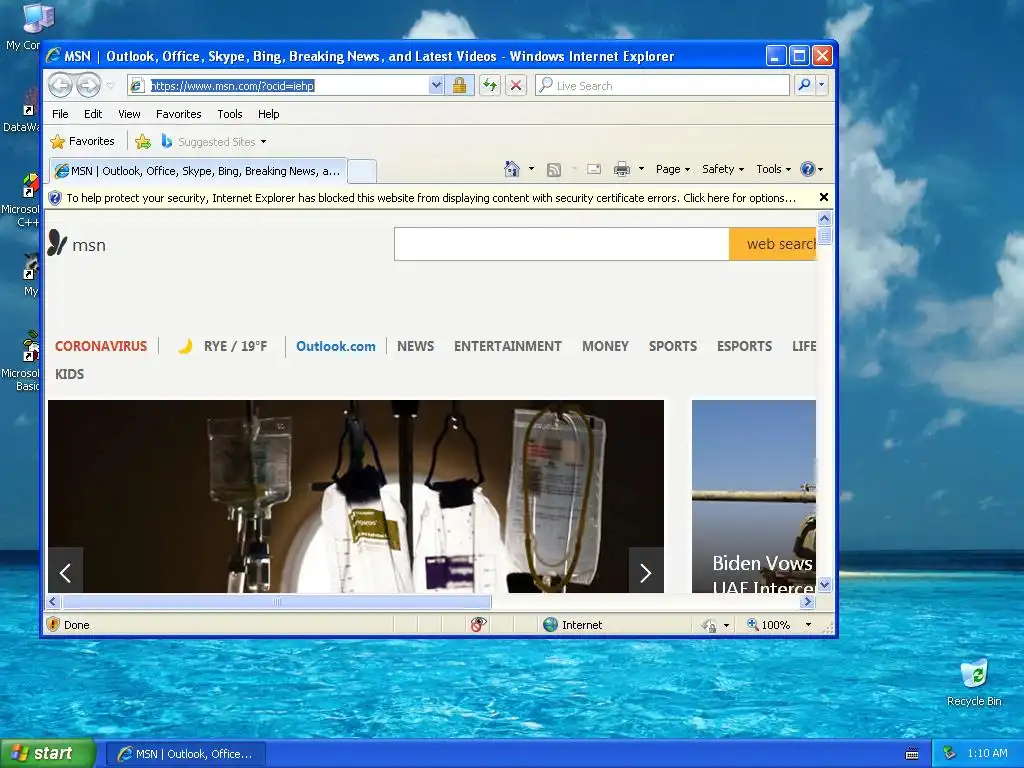Image resolution: width=1024 pixels, height=768 pixels.
Task: Click the RSS feeds icon
Action: pos(554,170)
